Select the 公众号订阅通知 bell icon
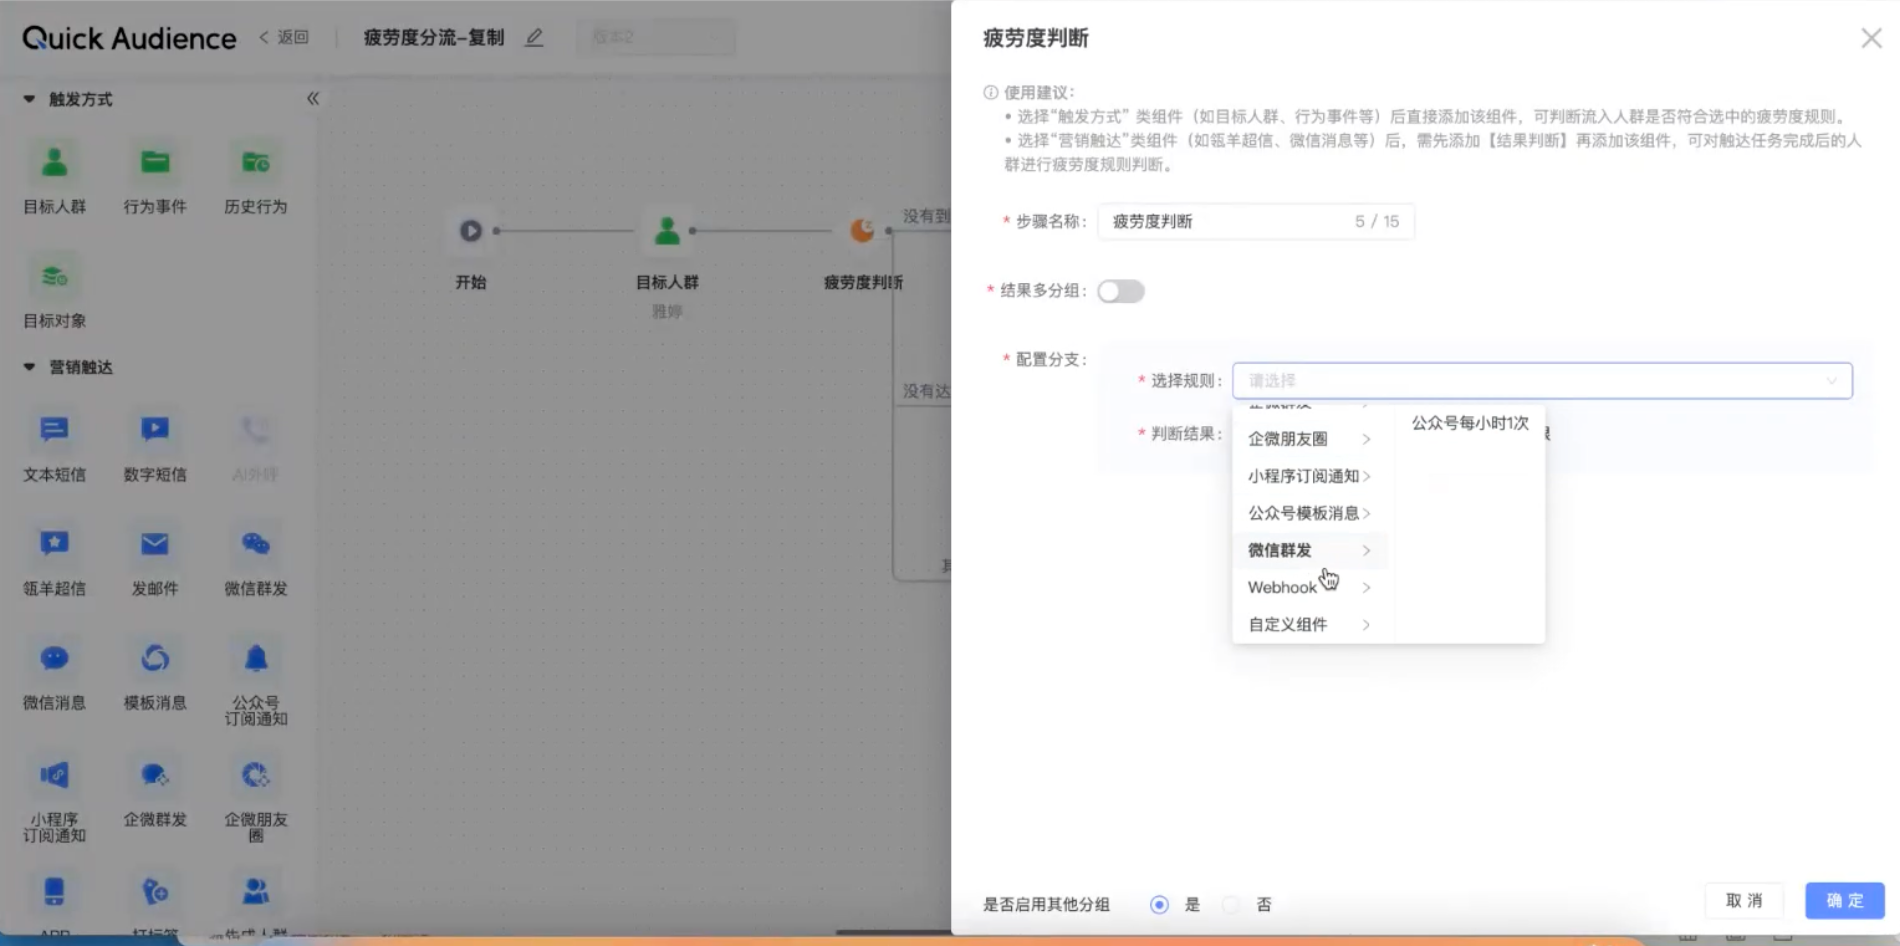 point(255,658)
